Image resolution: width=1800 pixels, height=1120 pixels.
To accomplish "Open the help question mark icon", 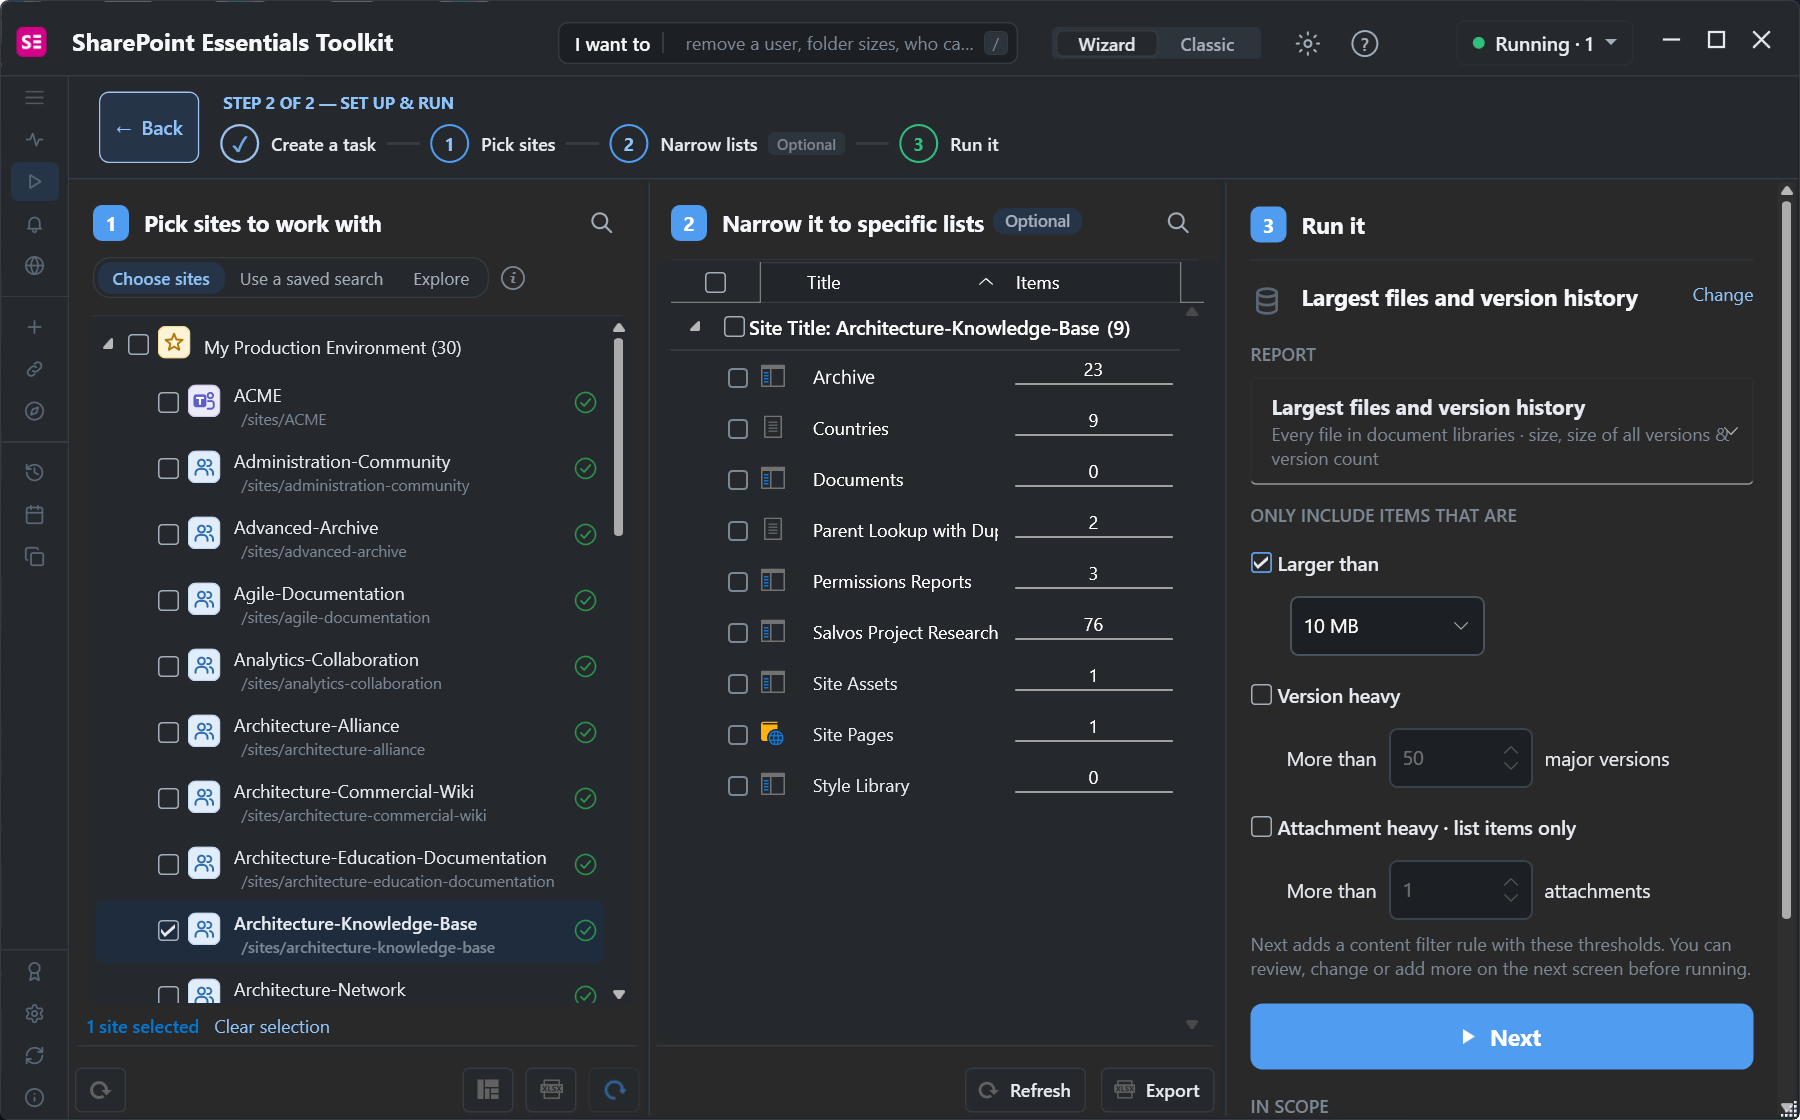I will 1364,44.
